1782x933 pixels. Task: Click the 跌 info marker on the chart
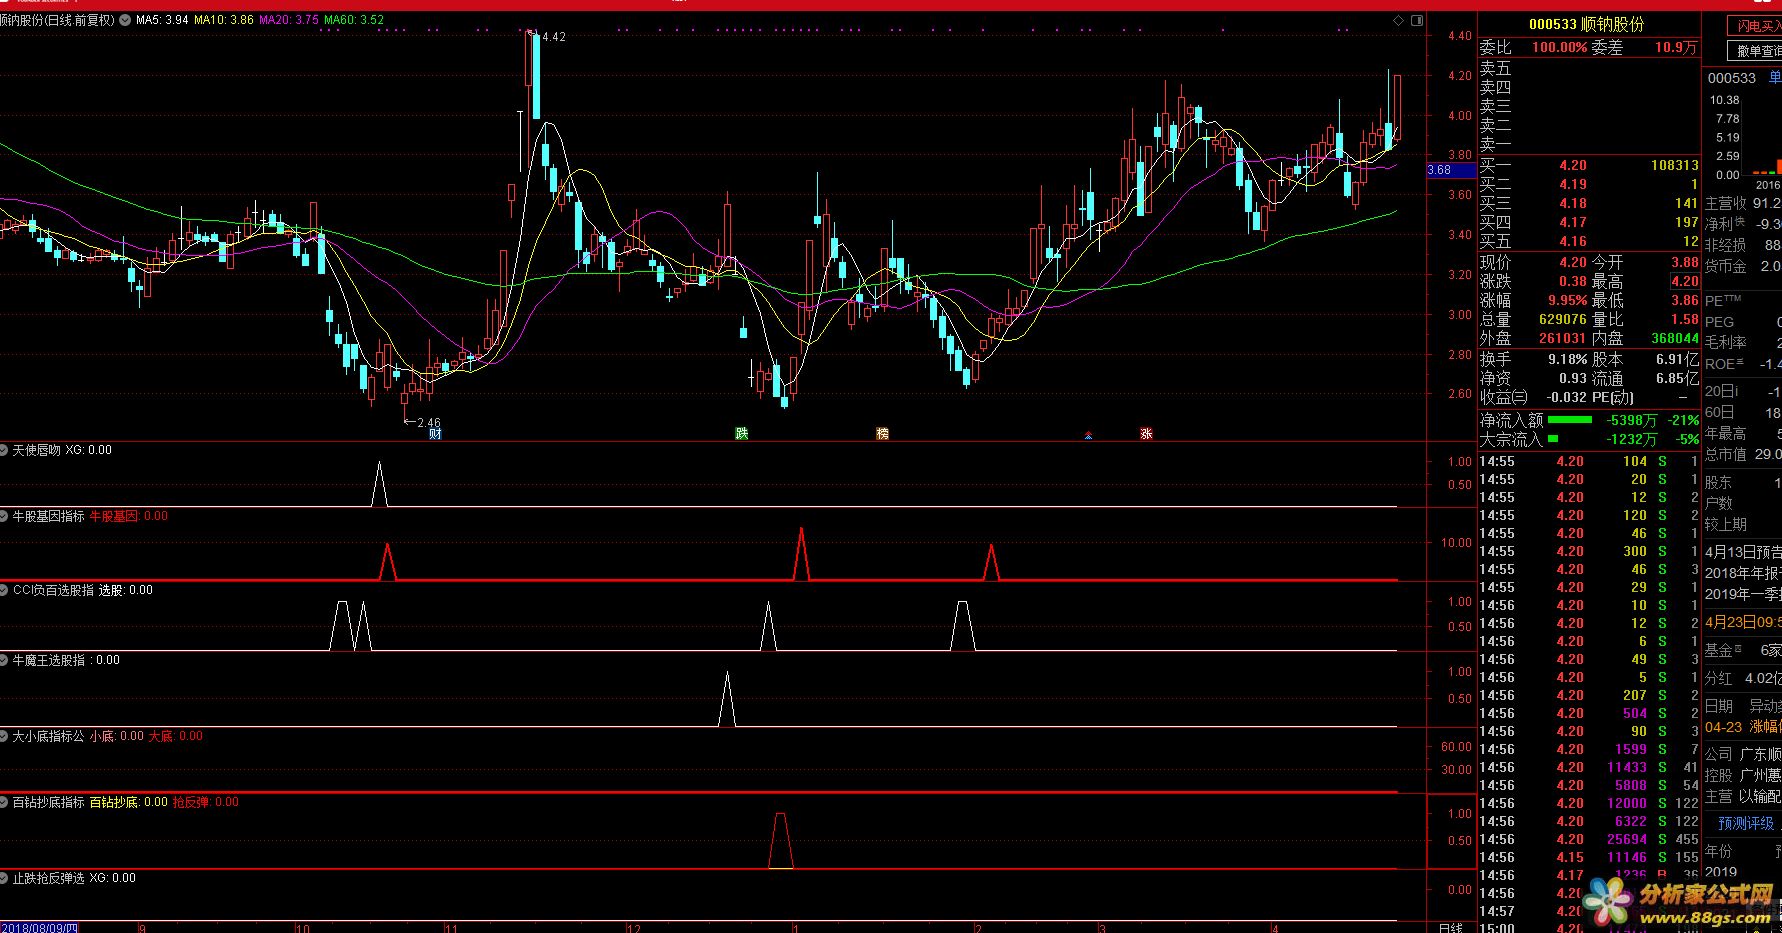[741, 433]
